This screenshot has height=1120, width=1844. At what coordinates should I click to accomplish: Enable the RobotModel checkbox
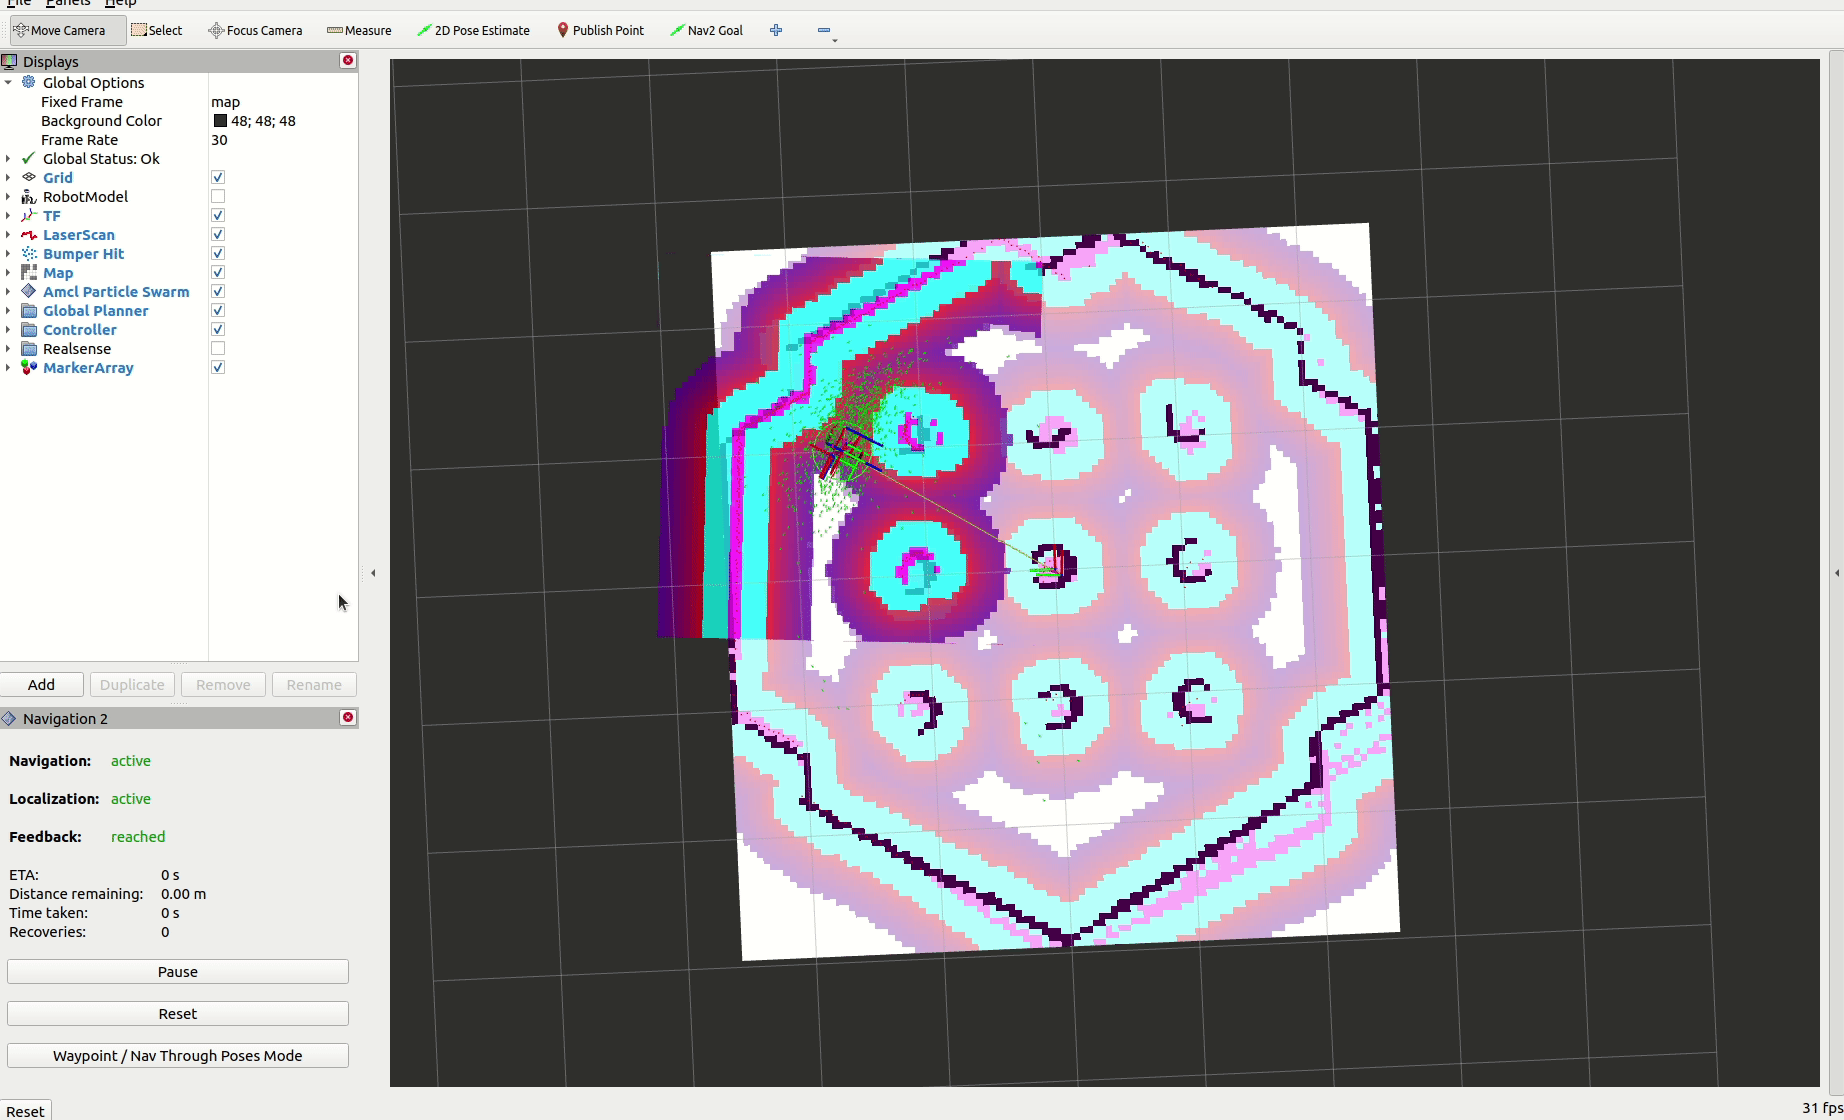pyautogui.click(x=218, y=196)
